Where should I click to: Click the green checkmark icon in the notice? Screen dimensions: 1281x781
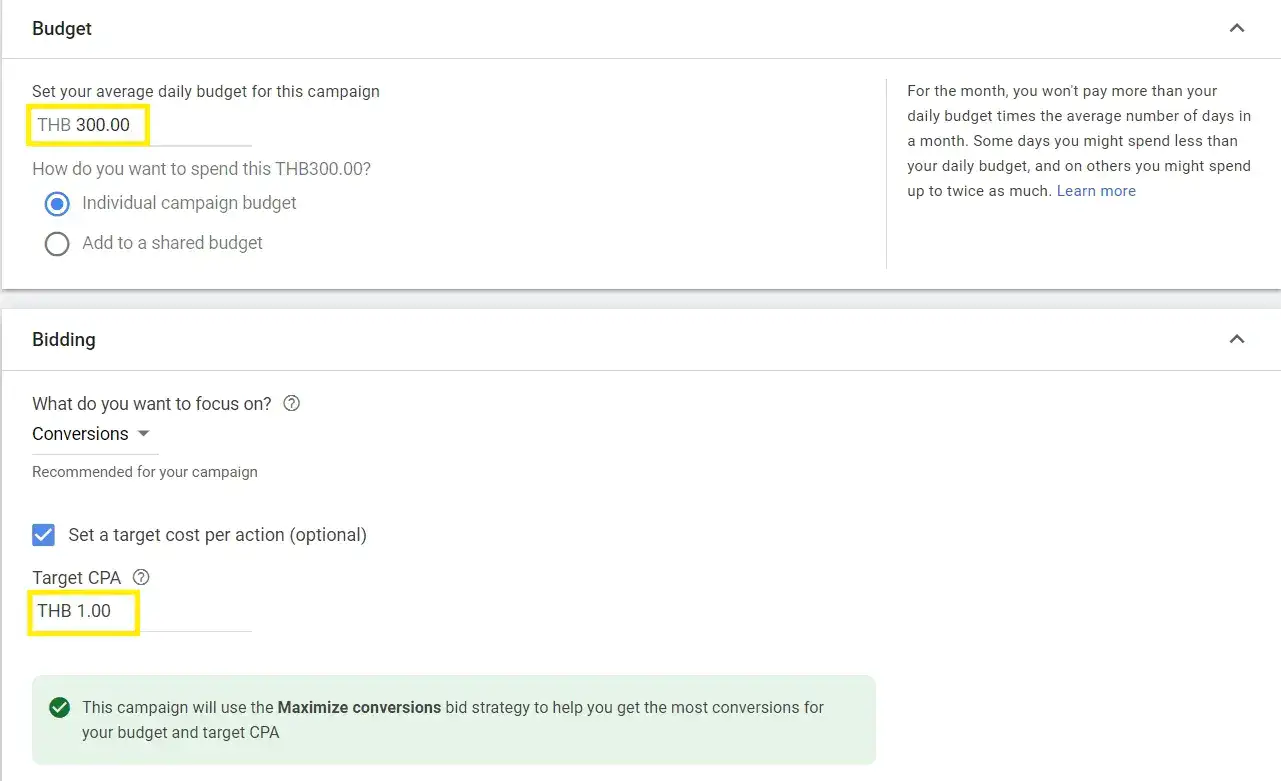60,708
